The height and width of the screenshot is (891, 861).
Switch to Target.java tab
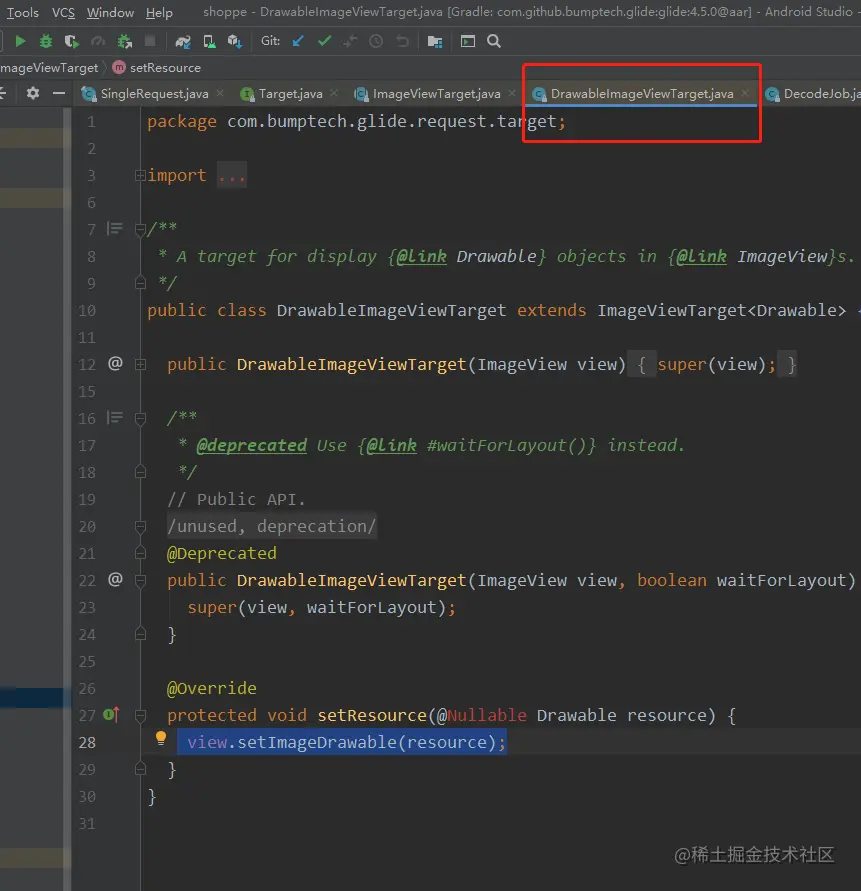(x=290, y=94)
